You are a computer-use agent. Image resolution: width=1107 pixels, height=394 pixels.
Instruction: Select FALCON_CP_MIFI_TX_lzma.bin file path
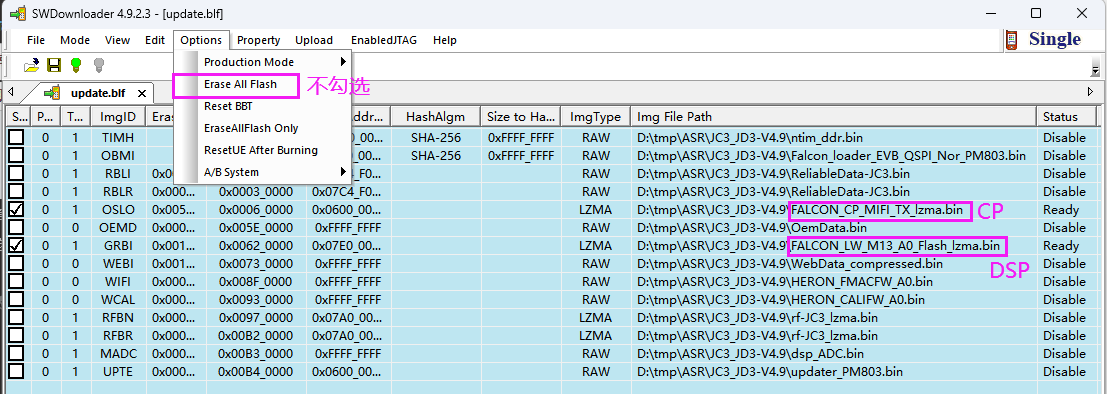pyautogui.click(x=877, y=210)
